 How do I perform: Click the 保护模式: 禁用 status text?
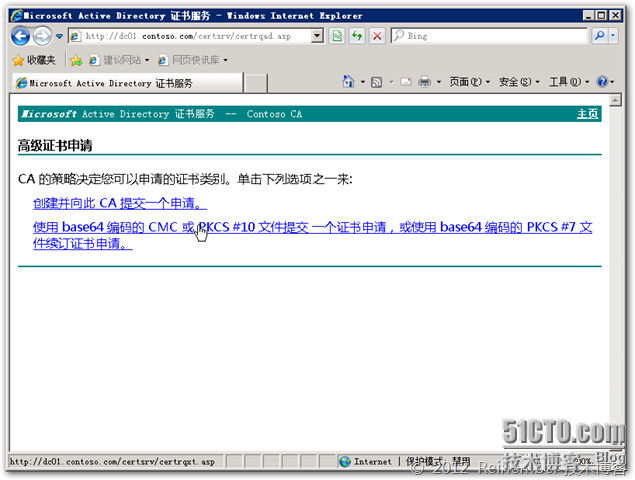tap(438, 461)
